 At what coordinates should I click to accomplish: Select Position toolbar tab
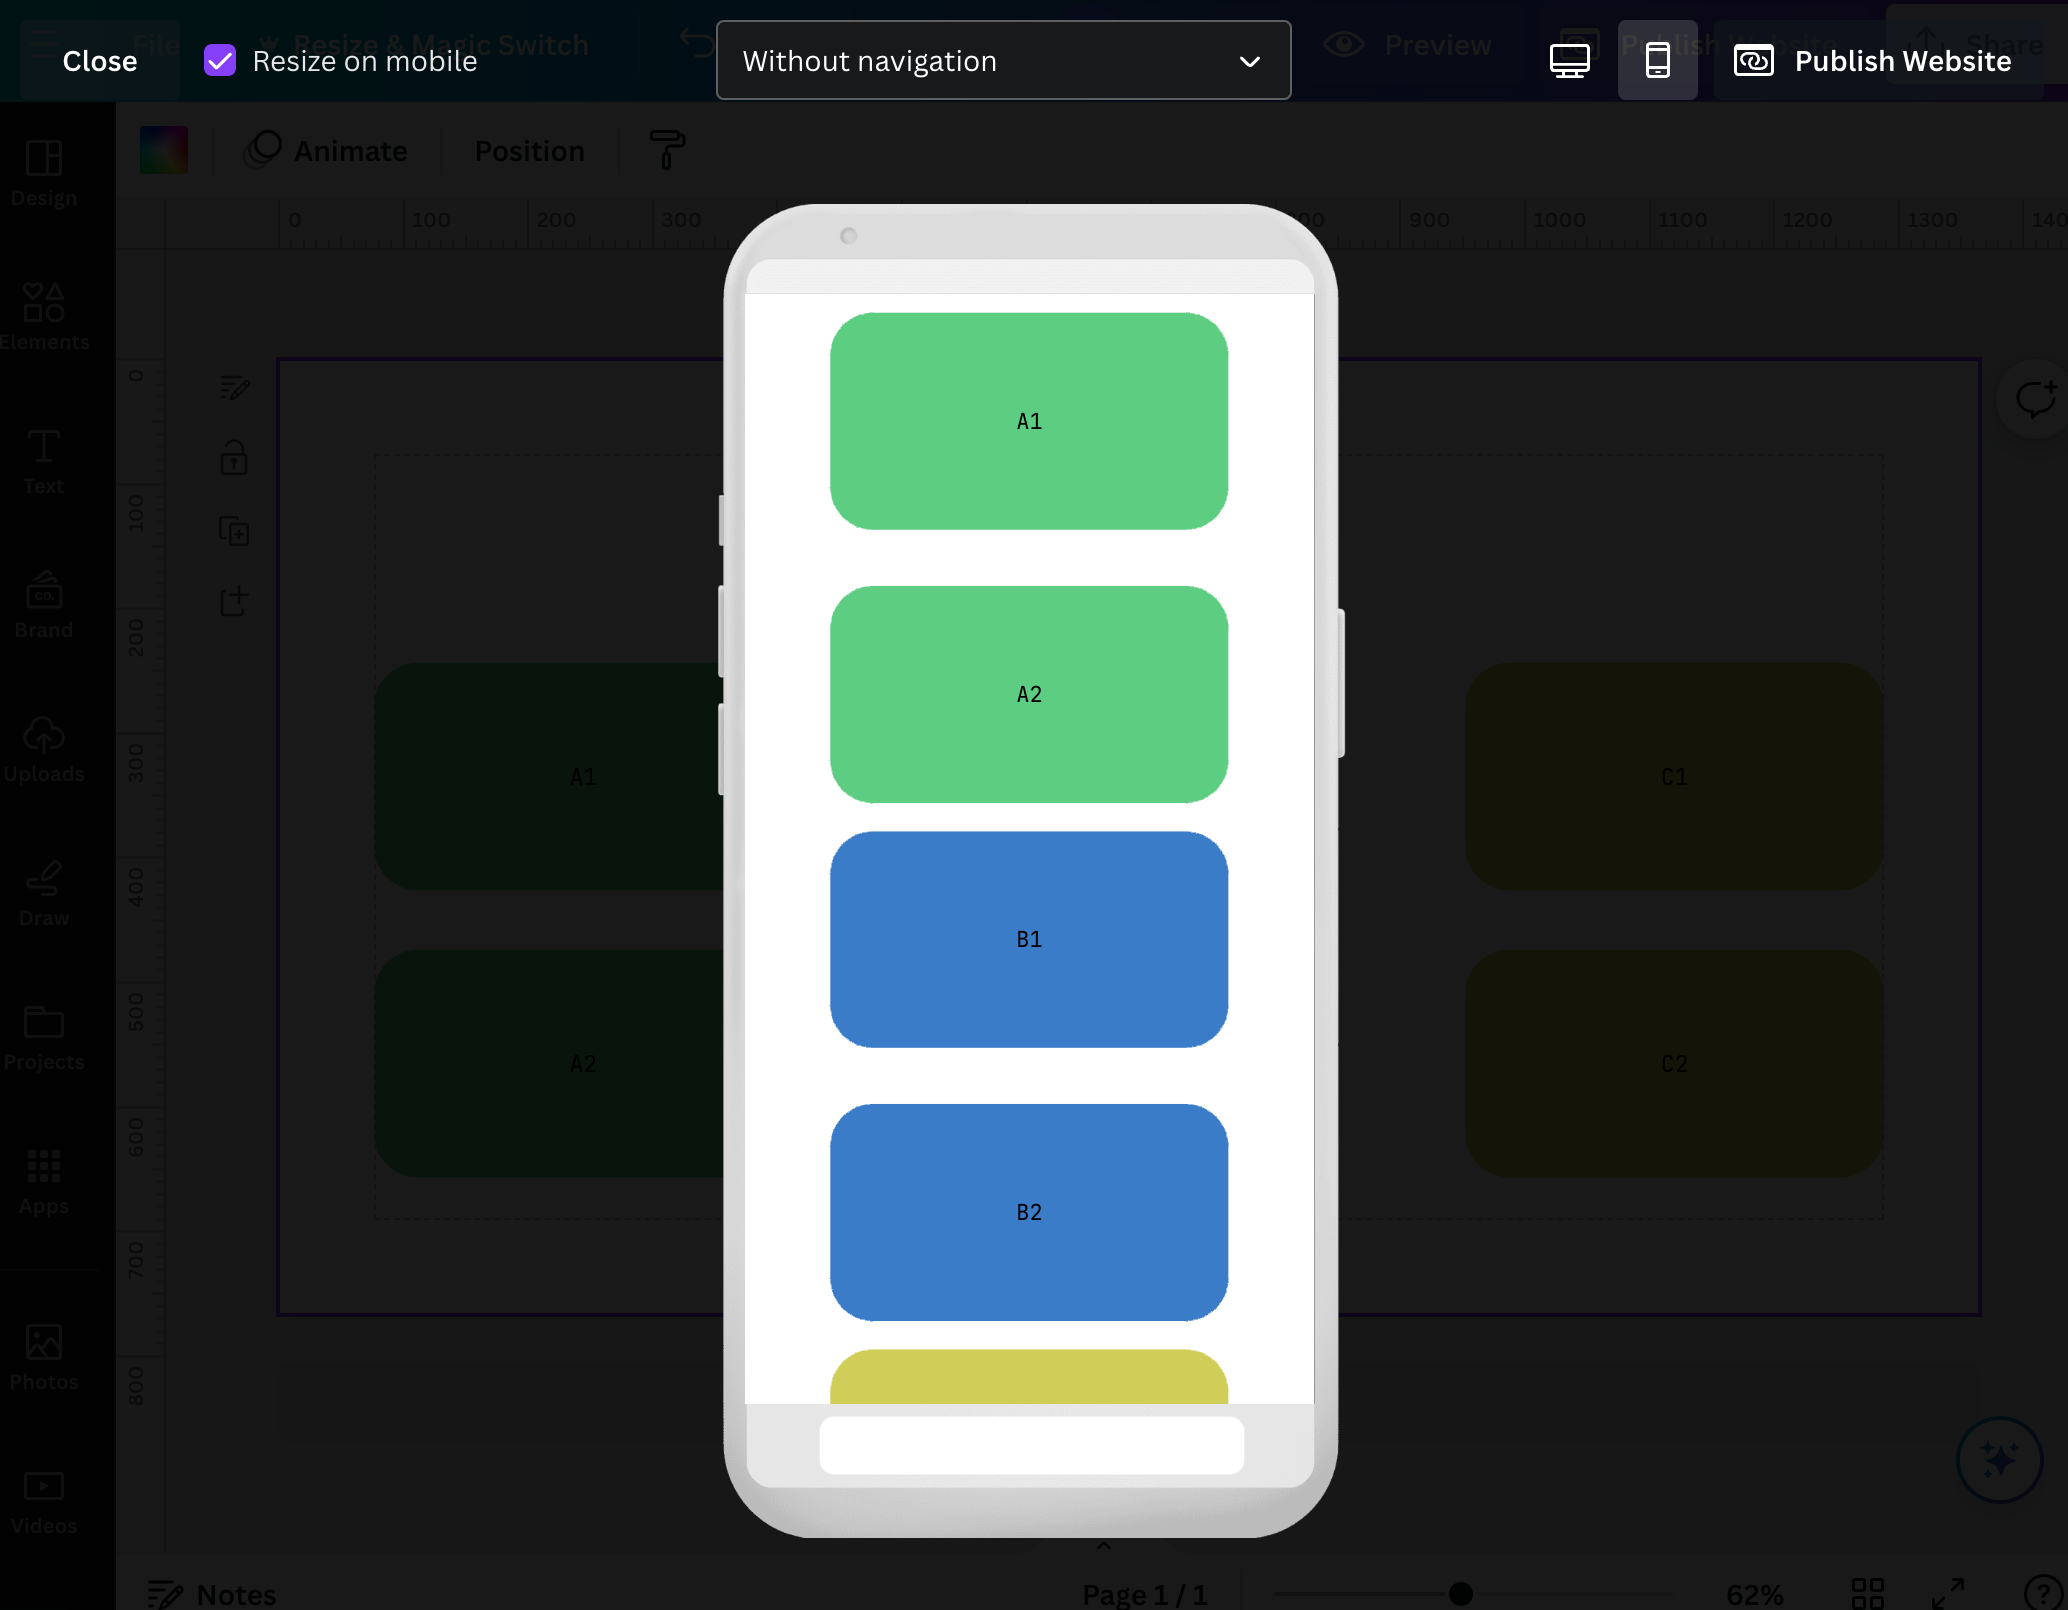click(529, 149)
